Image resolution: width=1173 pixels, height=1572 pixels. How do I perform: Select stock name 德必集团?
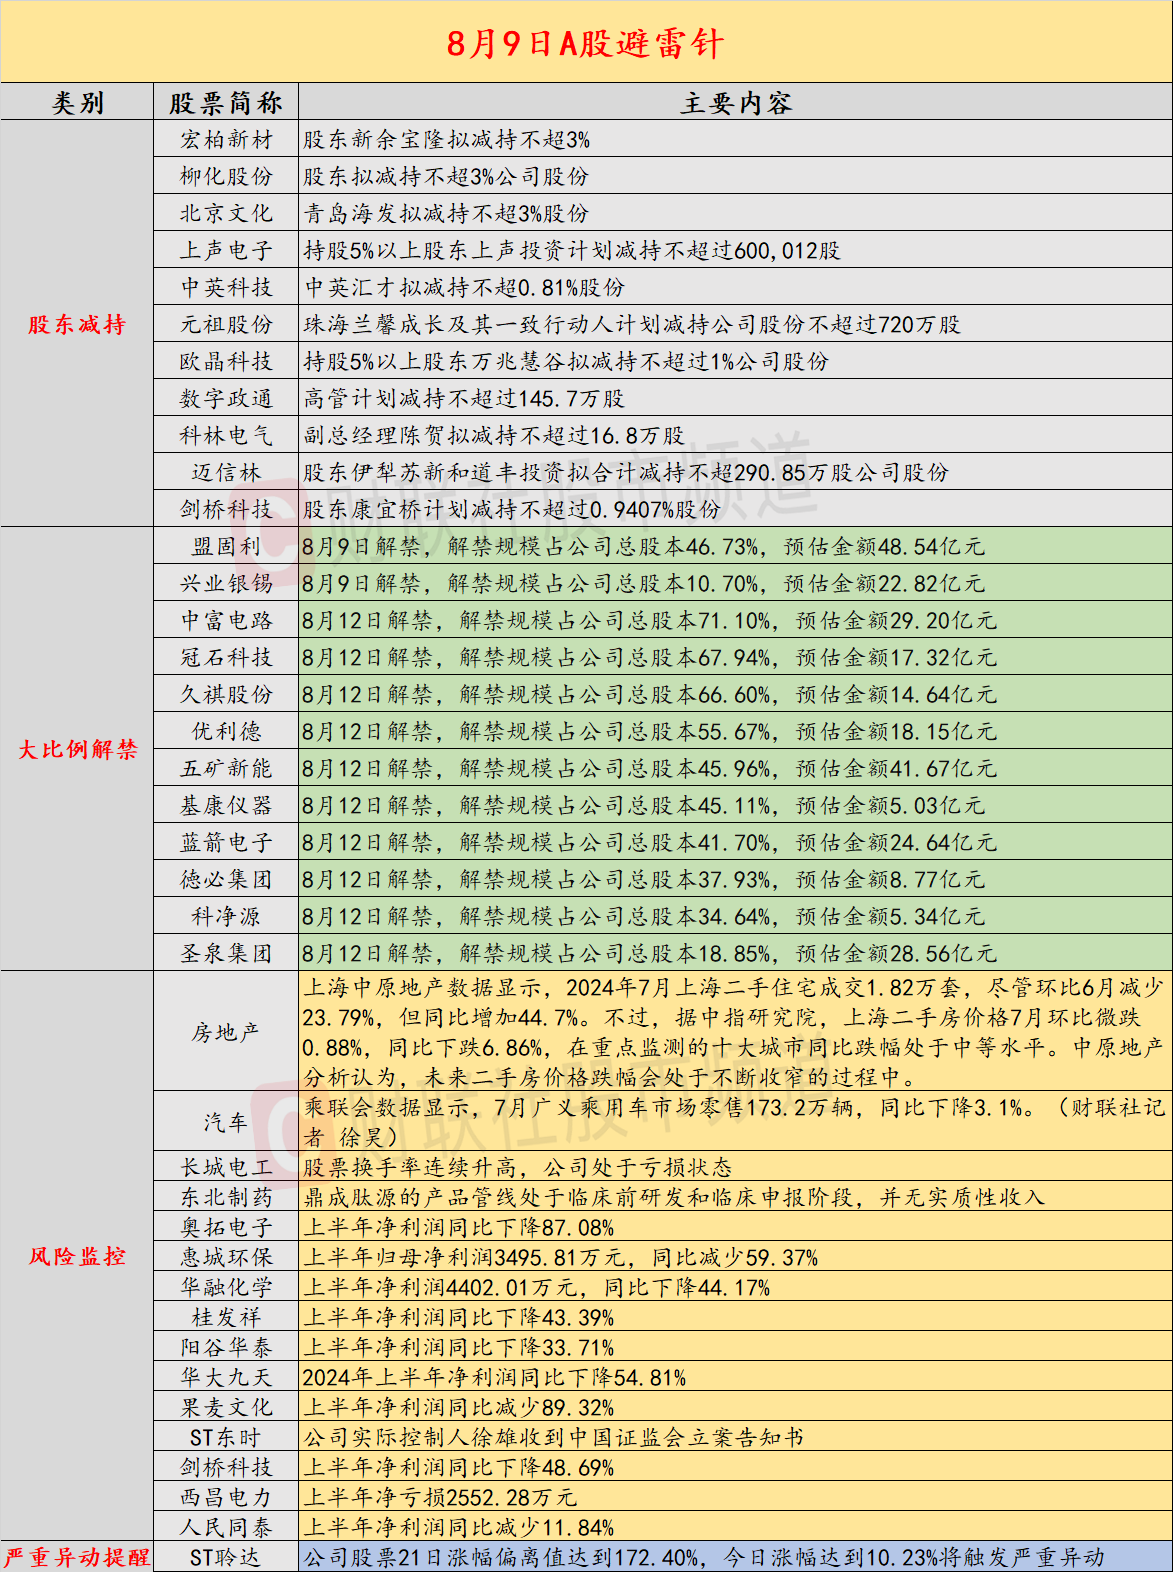pyautogui.click(x=226, y=880)
